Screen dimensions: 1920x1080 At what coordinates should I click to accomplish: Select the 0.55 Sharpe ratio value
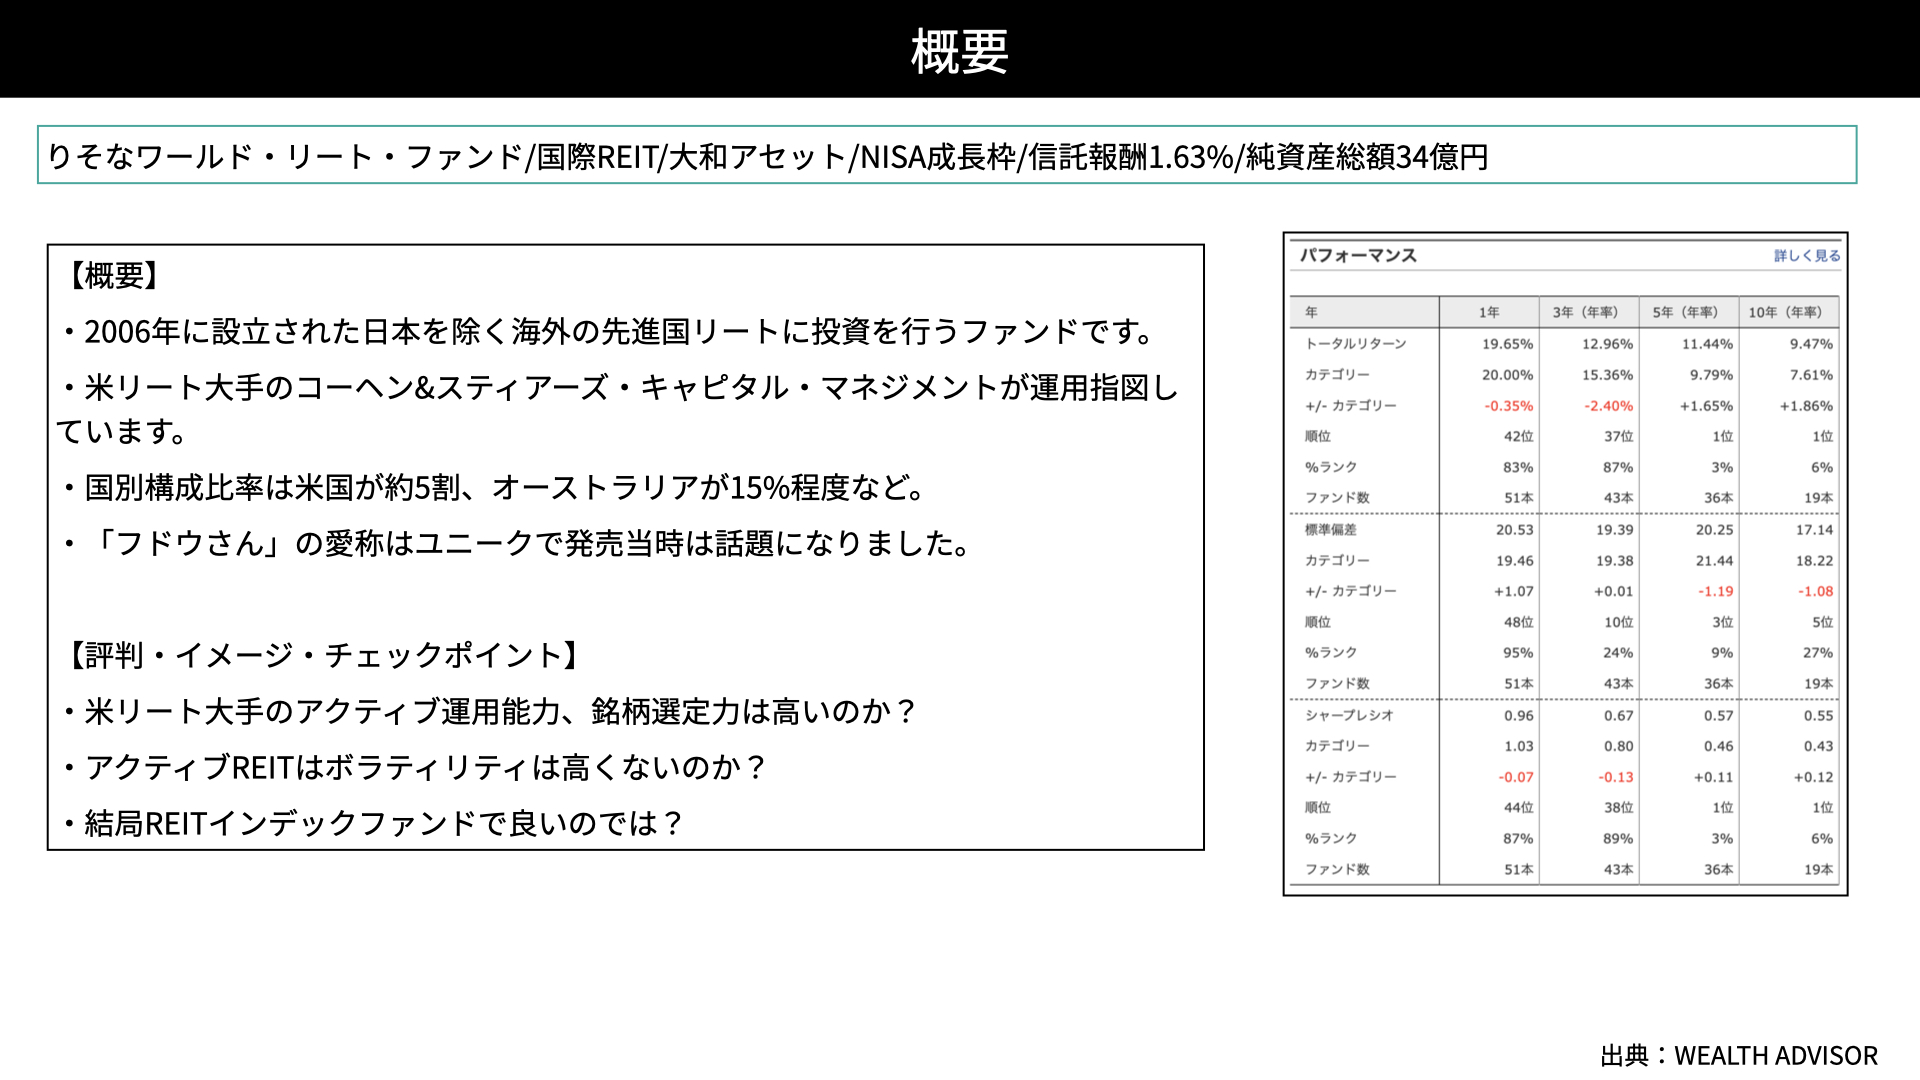pos(1818,716)
